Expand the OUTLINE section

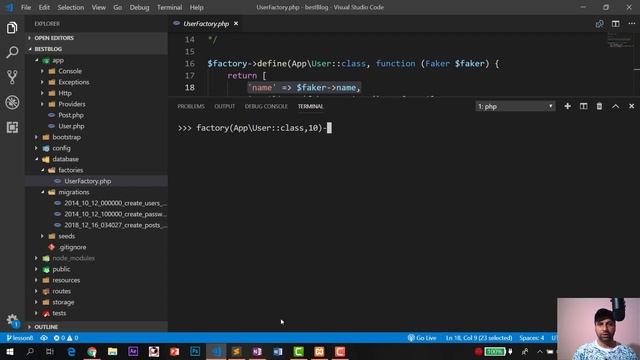(x=46, y=327)
